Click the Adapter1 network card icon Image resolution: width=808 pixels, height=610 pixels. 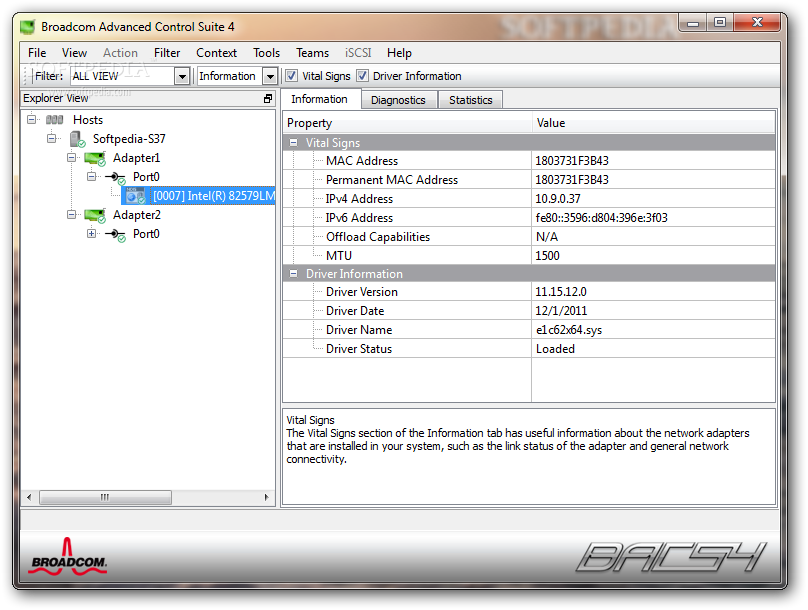click(x=95, y=159)
